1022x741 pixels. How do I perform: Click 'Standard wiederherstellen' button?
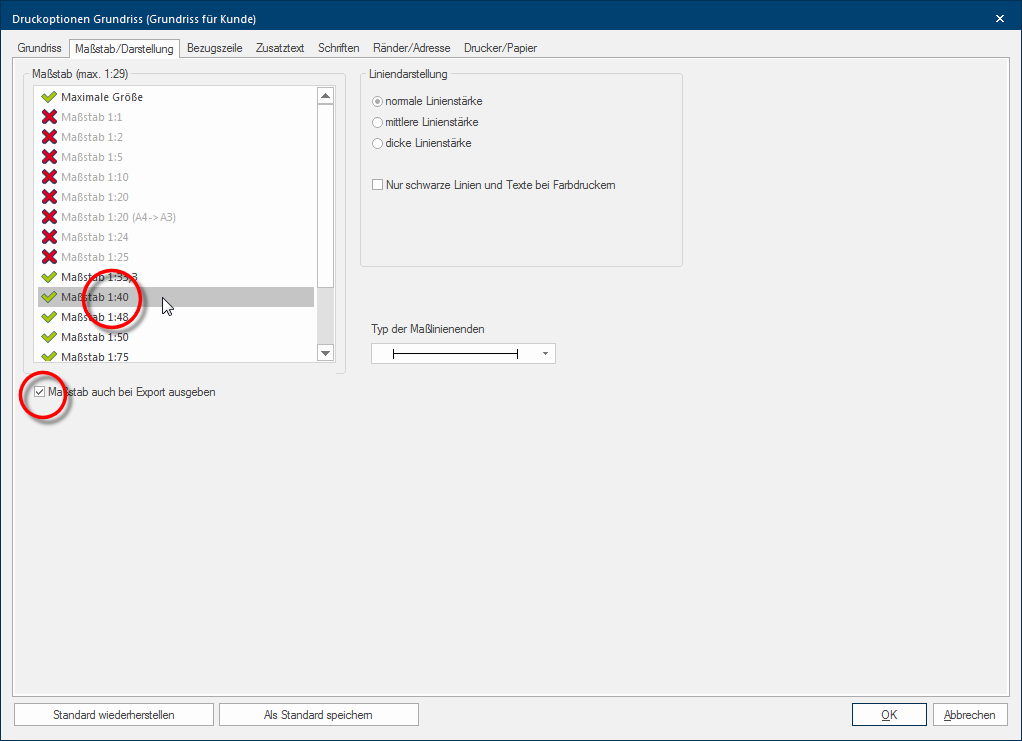(114, 715)
